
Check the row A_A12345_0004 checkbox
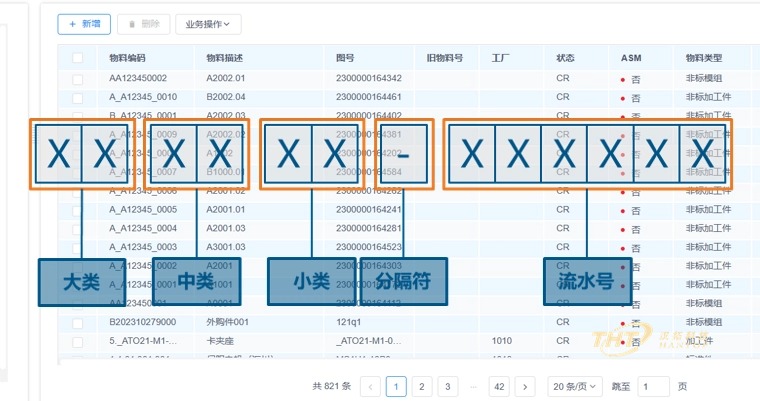(x=77, y=229)
